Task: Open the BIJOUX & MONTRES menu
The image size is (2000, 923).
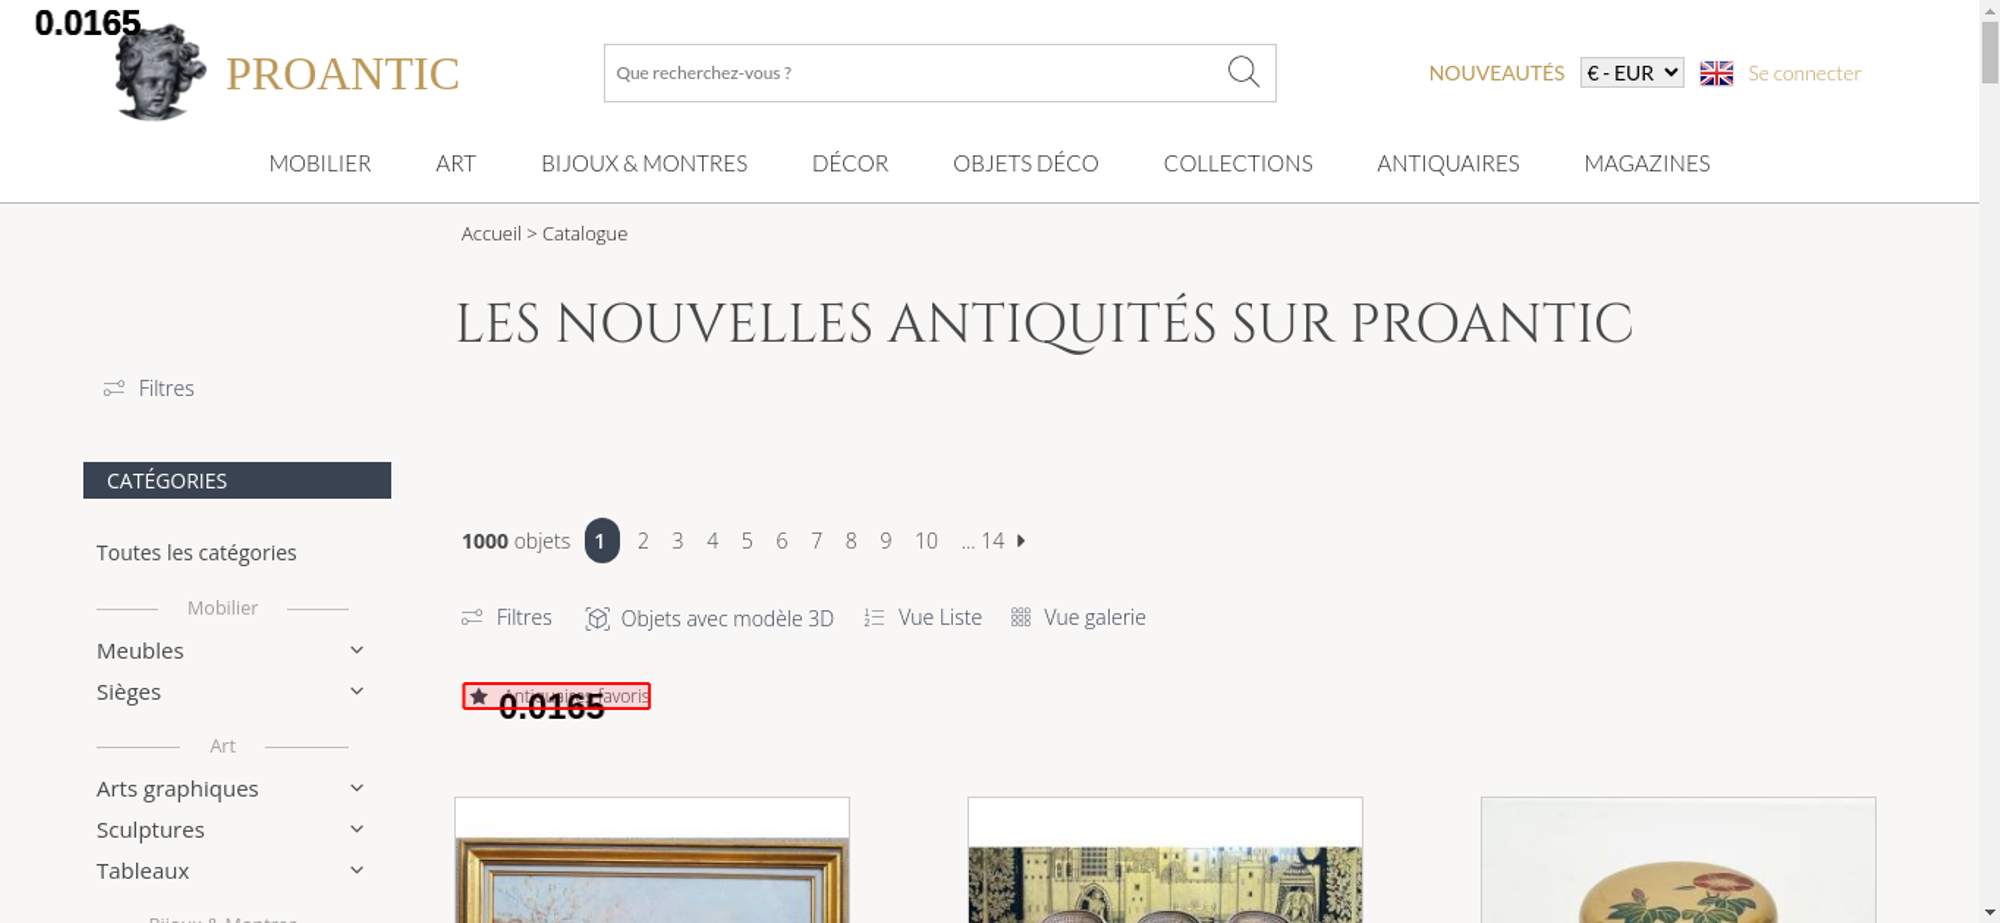Action: click(x=644, y=163)
